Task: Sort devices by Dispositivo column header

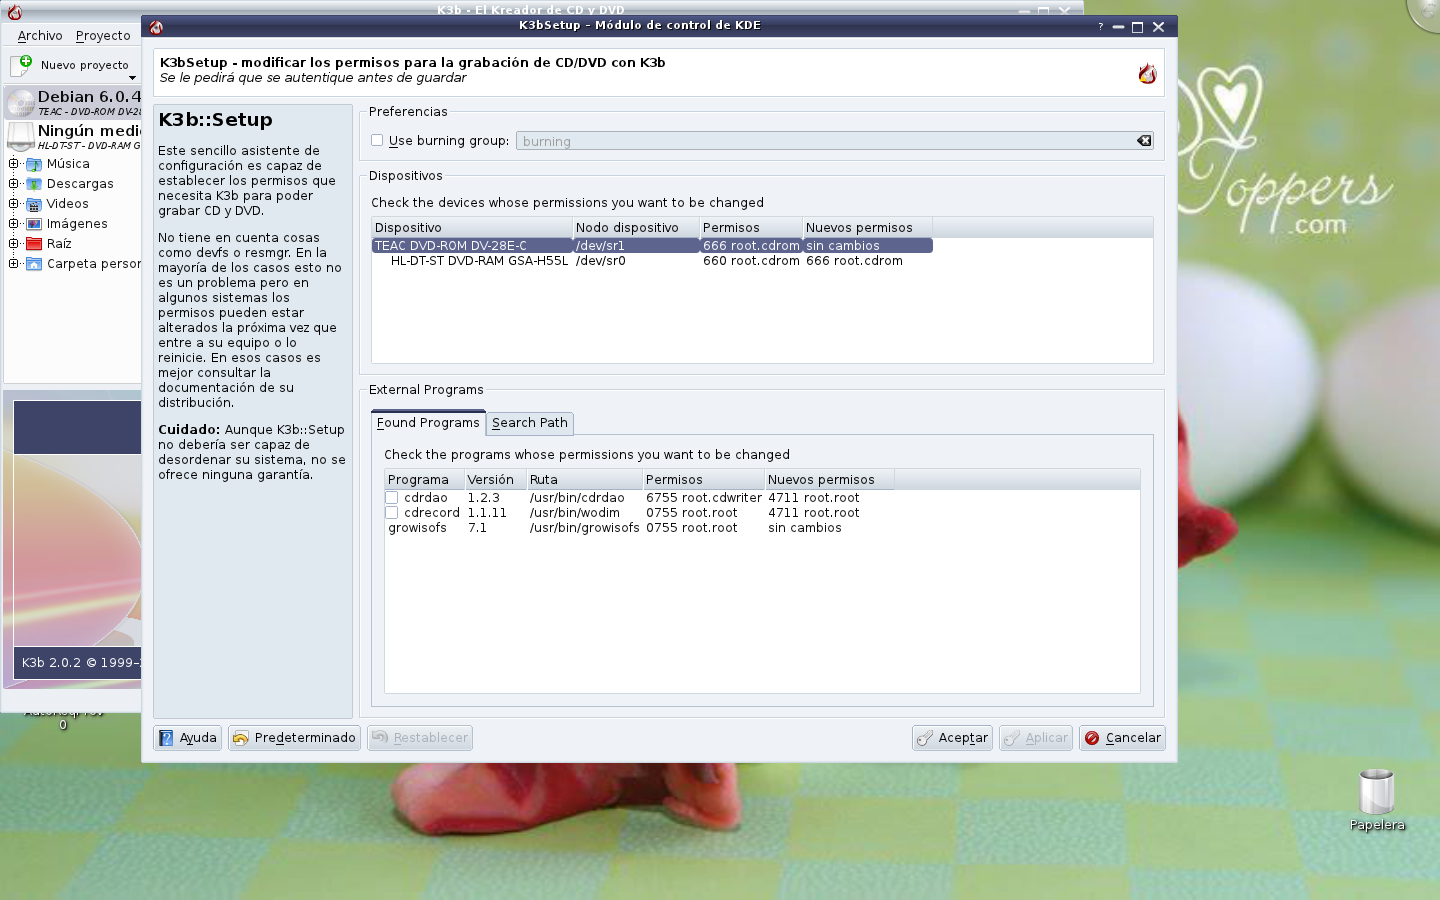Action: [472, 228]
